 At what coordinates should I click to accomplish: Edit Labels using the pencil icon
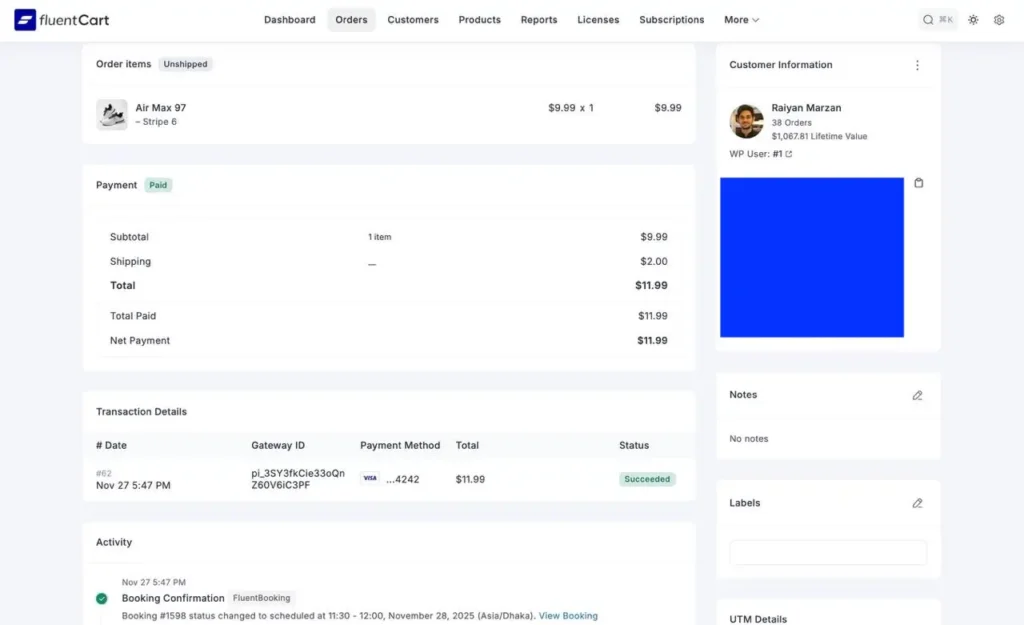(x=917, y=503)
